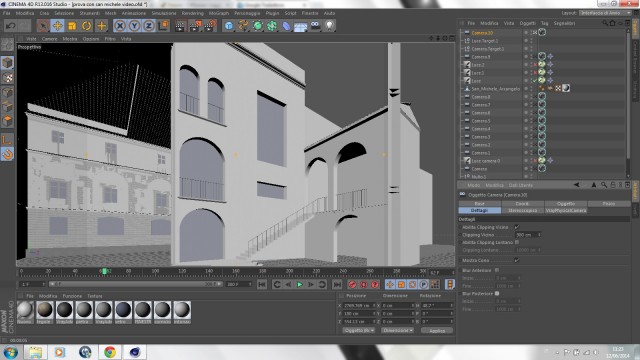
Task: Click the Applica button
Action: (x=437, y=331)
